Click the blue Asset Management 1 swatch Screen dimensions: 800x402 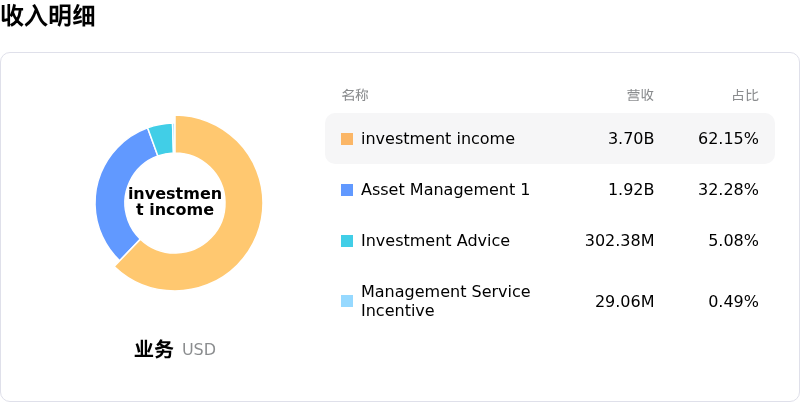[x=347, y=190]
